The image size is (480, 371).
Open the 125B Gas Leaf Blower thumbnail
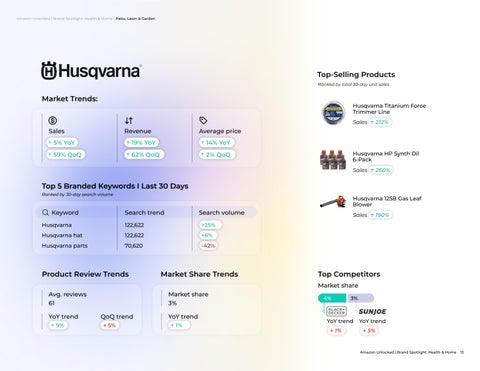point(333,202)
